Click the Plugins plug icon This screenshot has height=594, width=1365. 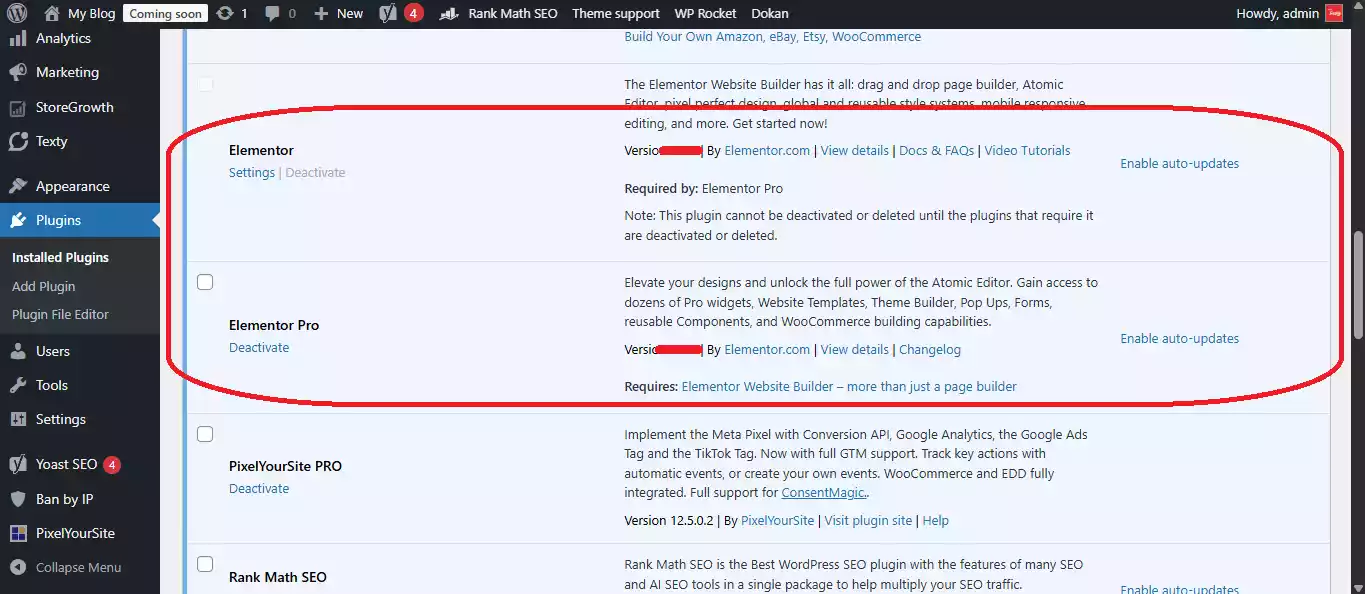click(17, 220)
